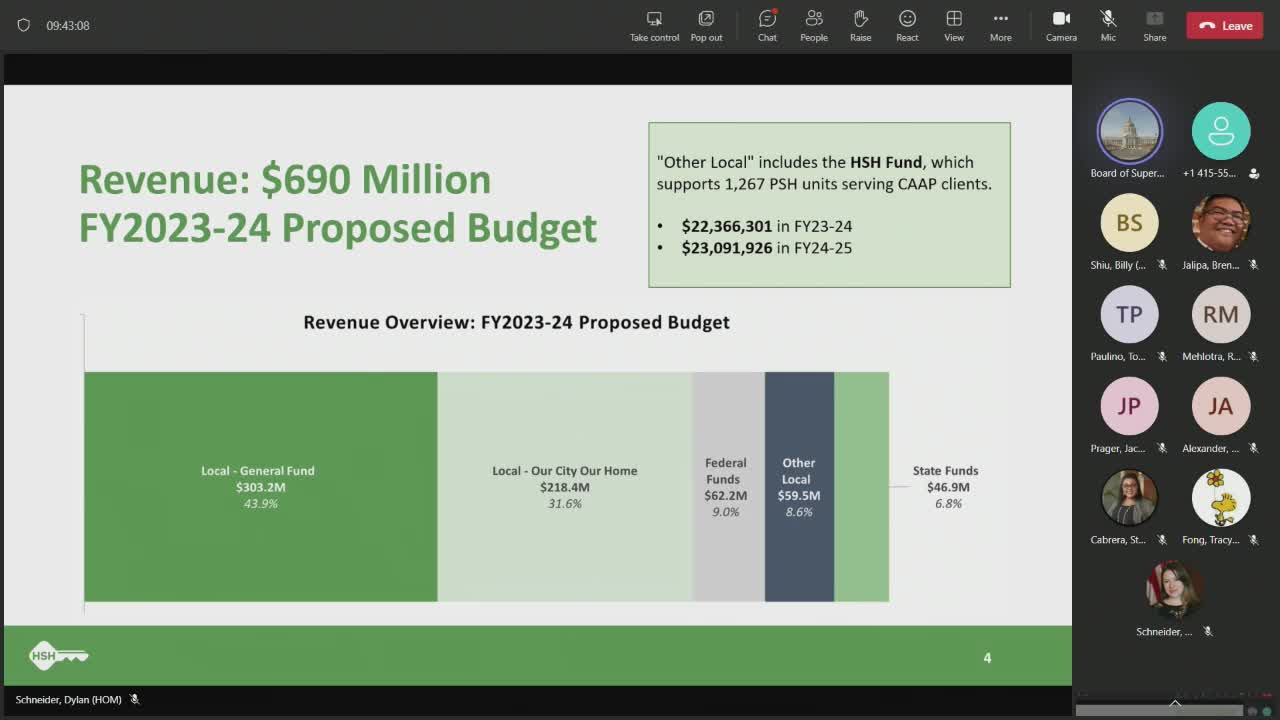Select Paulino participant TP avatar
This screenshot has width=1280, height=720.
(x=1129, y=314)
